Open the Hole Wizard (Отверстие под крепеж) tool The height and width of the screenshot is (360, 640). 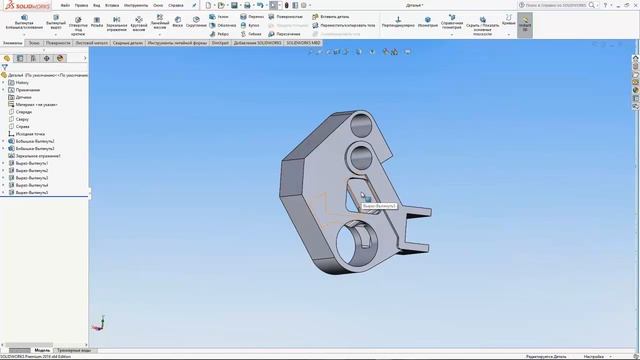coord(78,25)
